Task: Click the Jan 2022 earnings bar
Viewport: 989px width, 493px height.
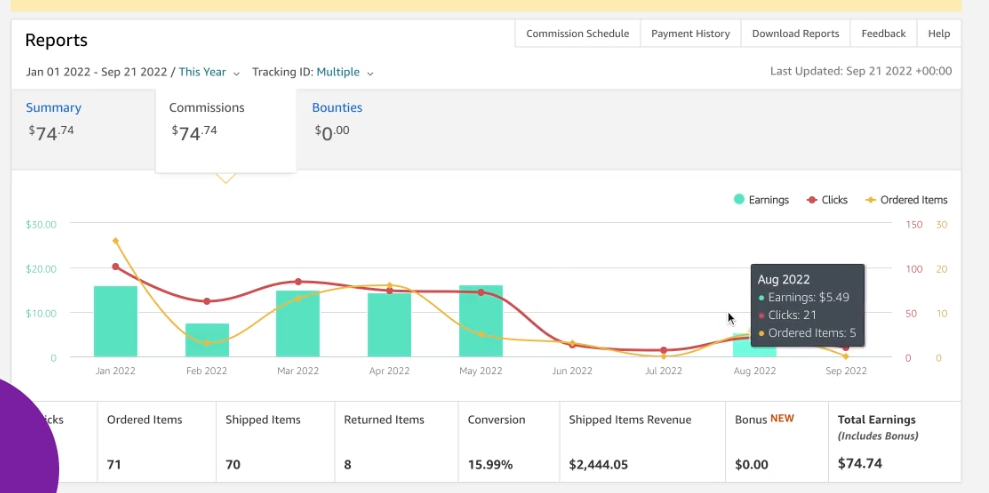Action: (x=115, y=322)
